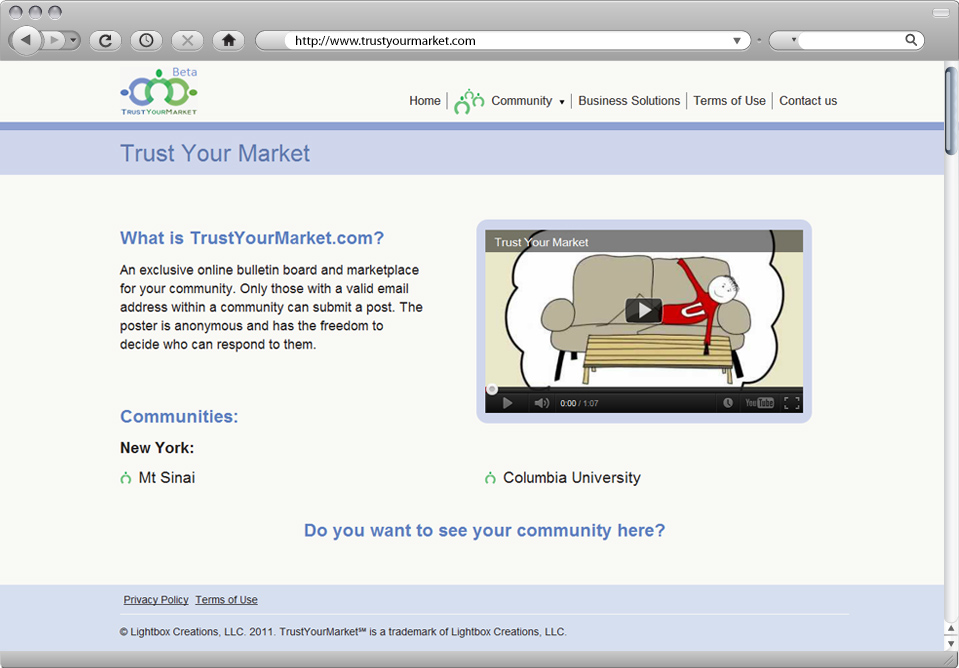Open the Home navigation item

[424, 101]
